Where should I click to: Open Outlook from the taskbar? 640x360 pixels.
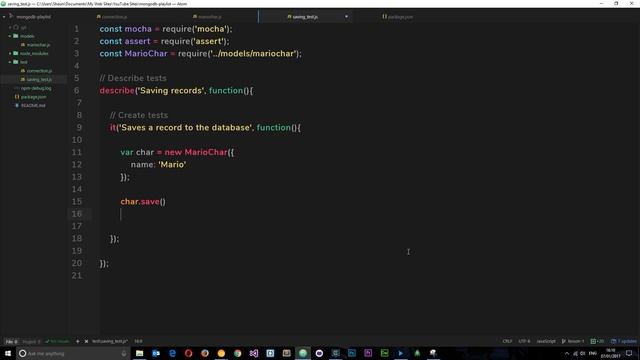[x=156, y=353]
